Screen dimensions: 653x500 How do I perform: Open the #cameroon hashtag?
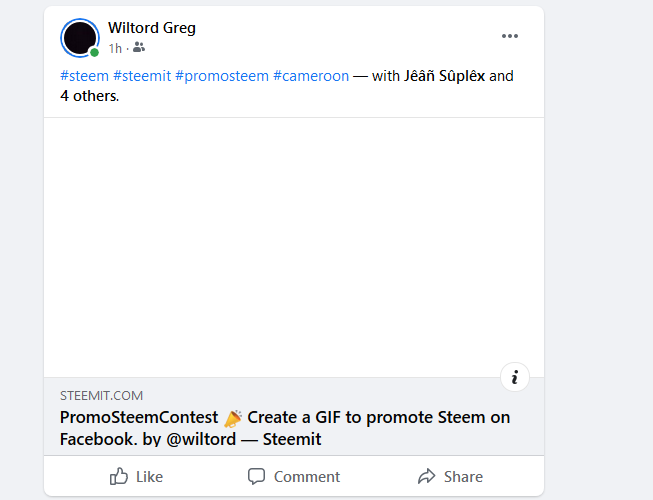click(311, 76)
